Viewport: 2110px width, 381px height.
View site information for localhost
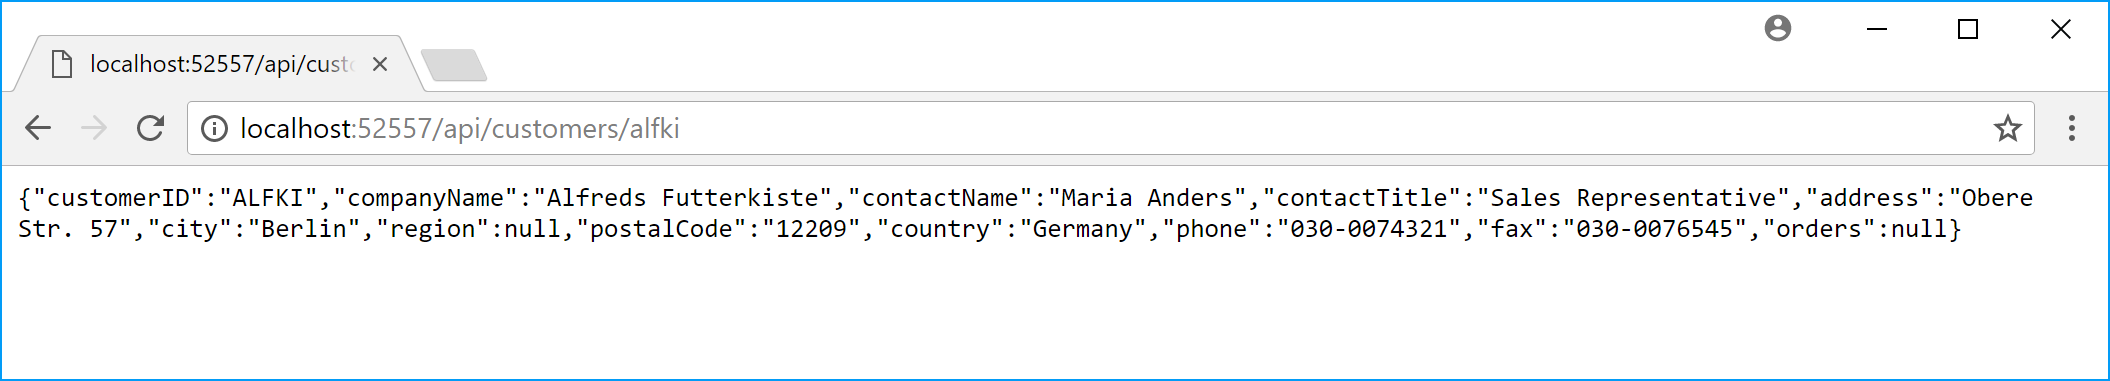pos(214,129)
